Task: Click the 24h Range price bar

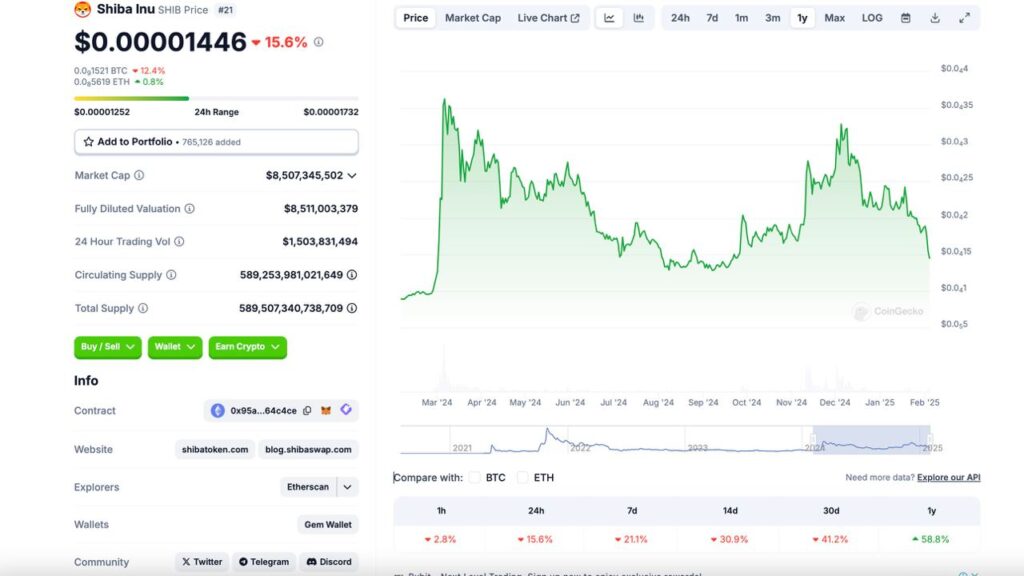Action: pos(216,99)
